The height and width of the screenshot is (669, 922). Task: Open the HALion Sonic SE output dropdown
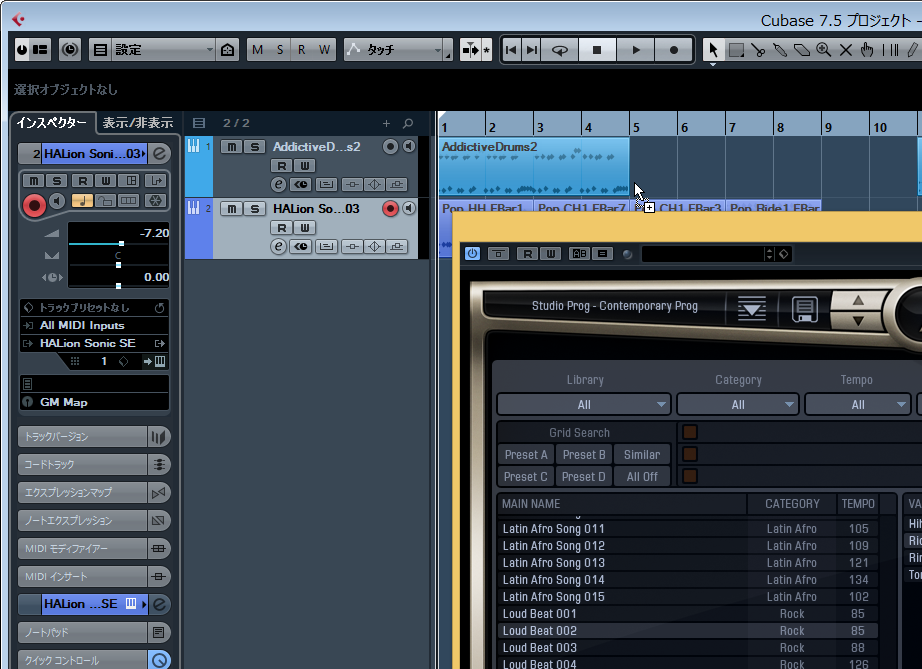[x=94, y=343]
